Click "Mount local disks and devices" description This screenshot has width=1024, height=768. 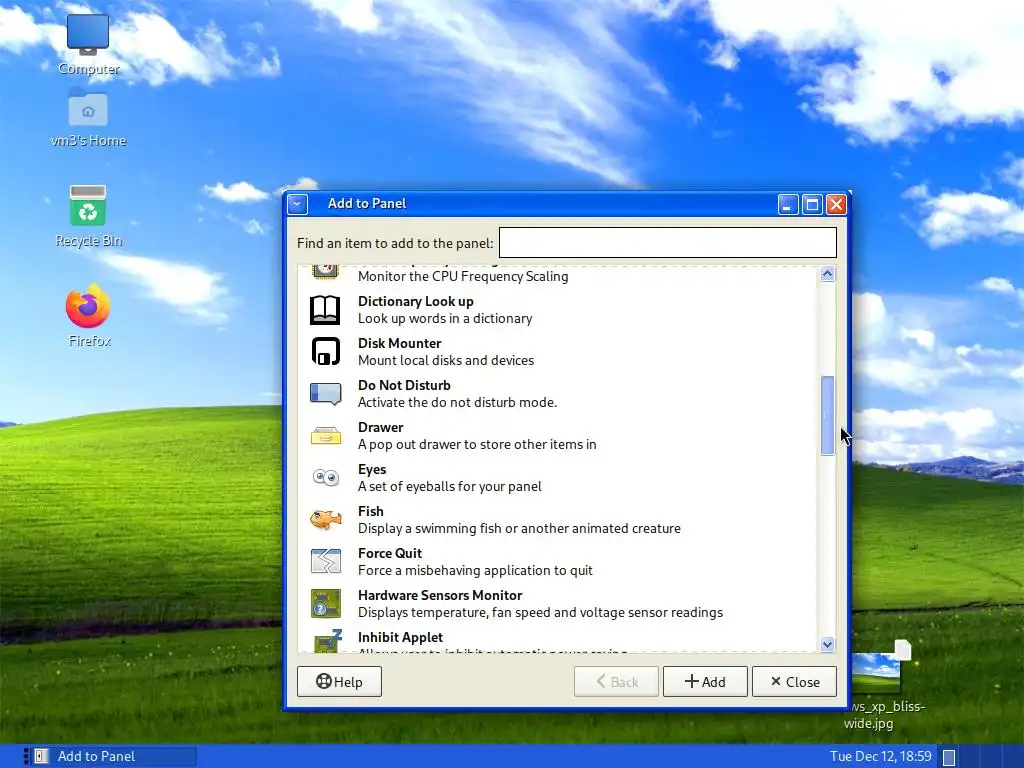coord(446,360)
